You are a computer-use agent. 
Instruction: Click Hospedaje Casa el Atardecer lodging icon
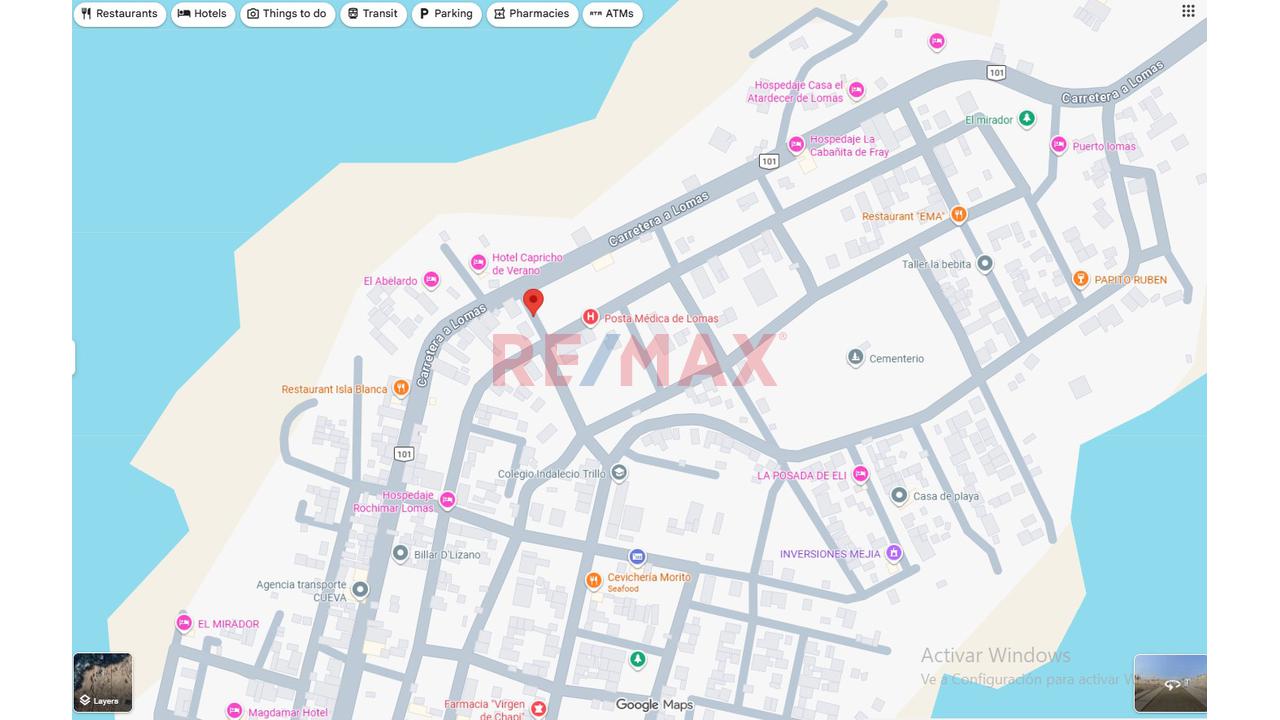click(x=855, y=91)
